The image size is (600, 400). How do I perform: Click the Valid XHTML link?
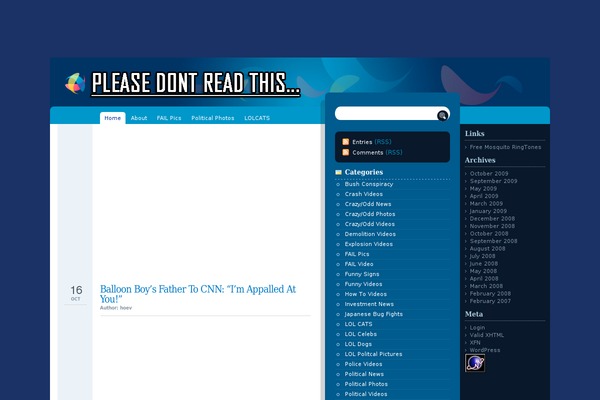[x=487, y=335]
